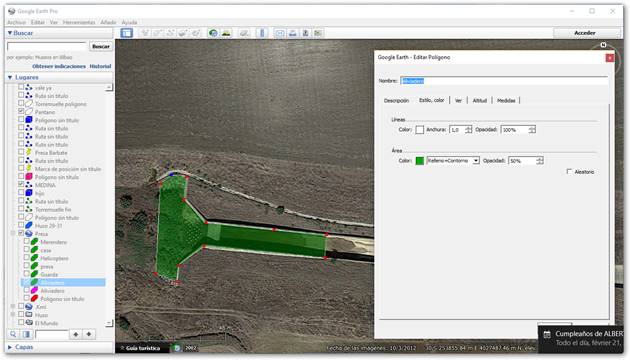630x360 pixels.
Task: Toggle the MEDINA checkbox
Action: click(x=21, y=185)
